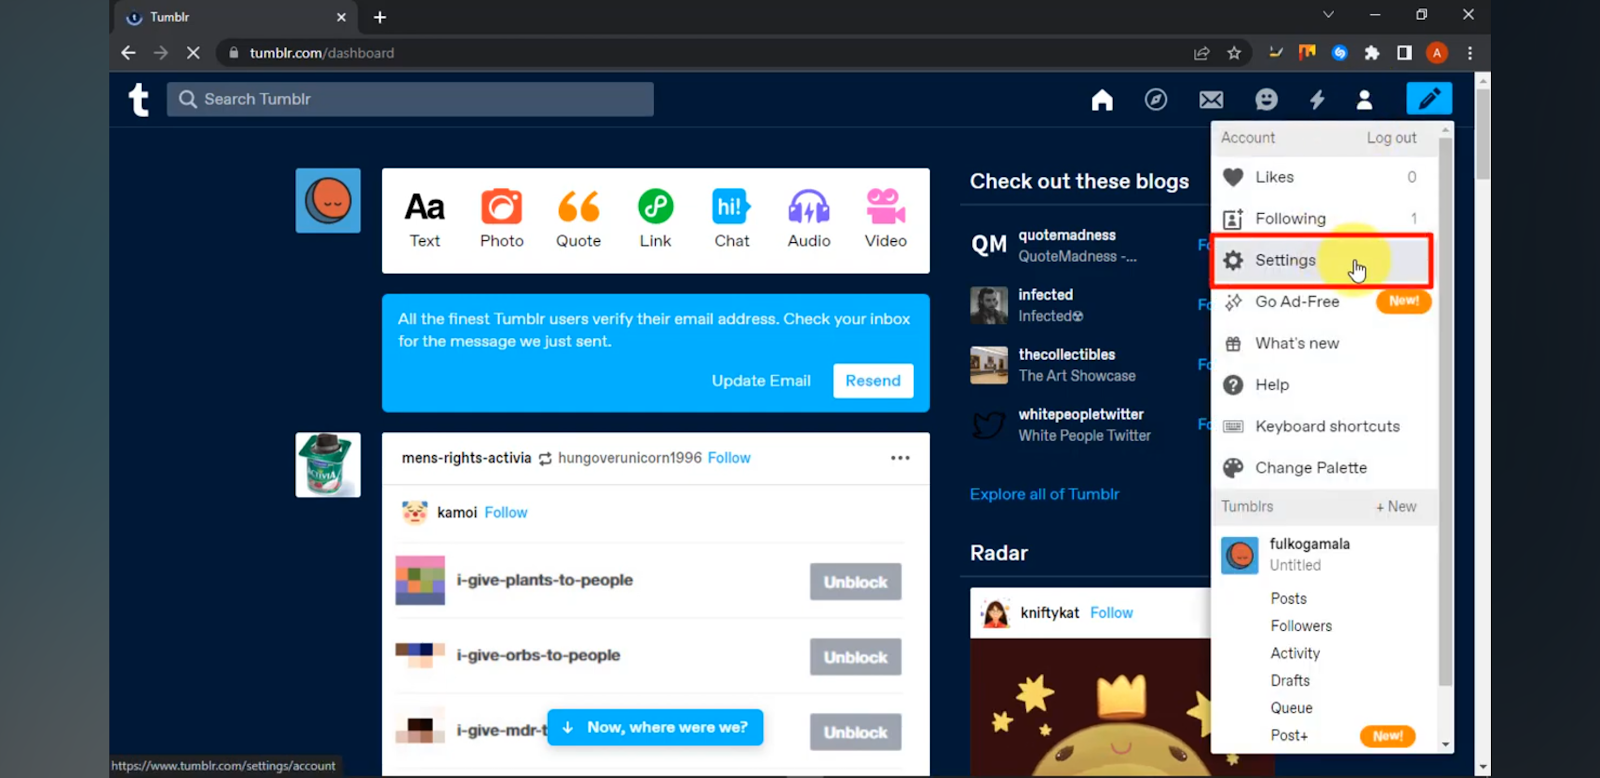The width and height of the screenshot is (1600, 778).
Task: Open Help menu item
Action: coord(1324,384)
